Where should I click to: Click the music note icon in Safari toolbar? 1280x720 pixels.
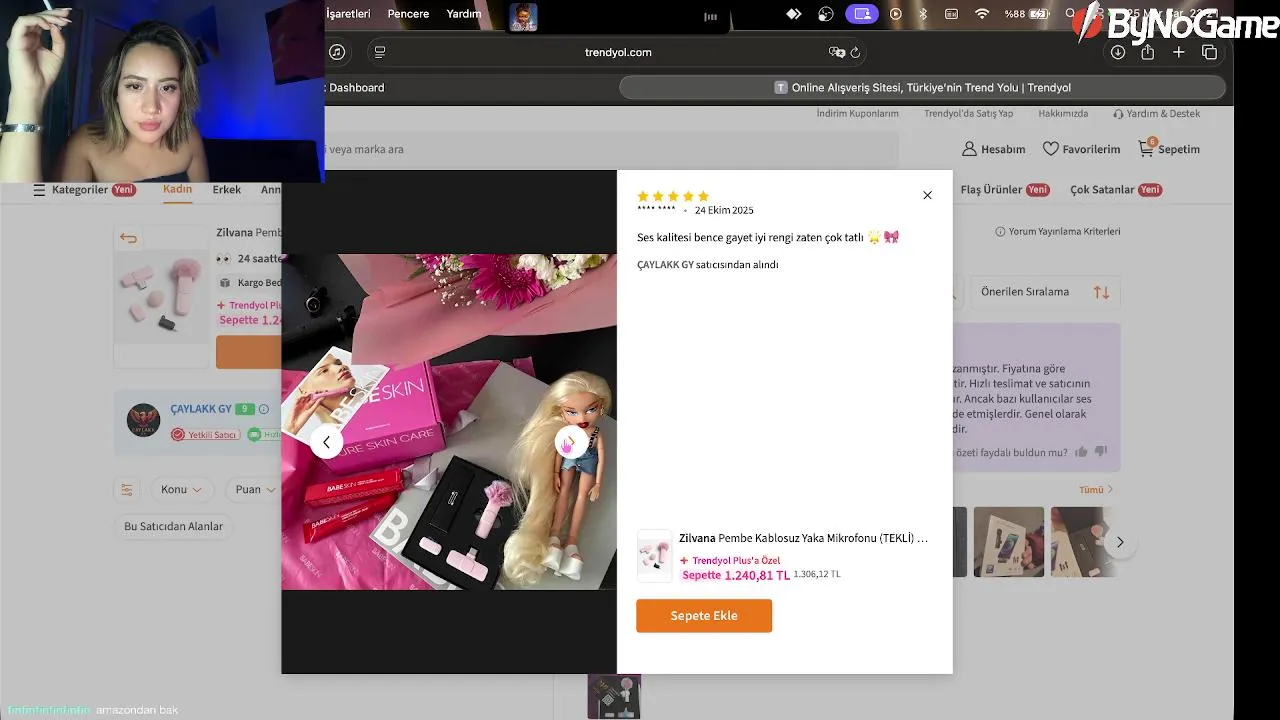(x=337, y=52)
